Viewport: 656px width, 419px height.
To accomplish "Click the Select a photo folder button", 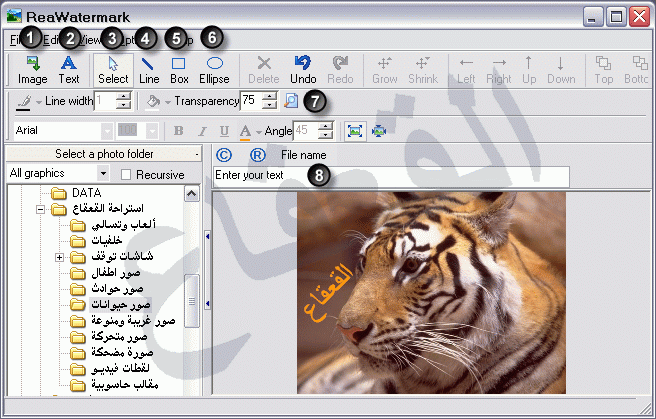I will pyautogui.click(x=104, y=154).
